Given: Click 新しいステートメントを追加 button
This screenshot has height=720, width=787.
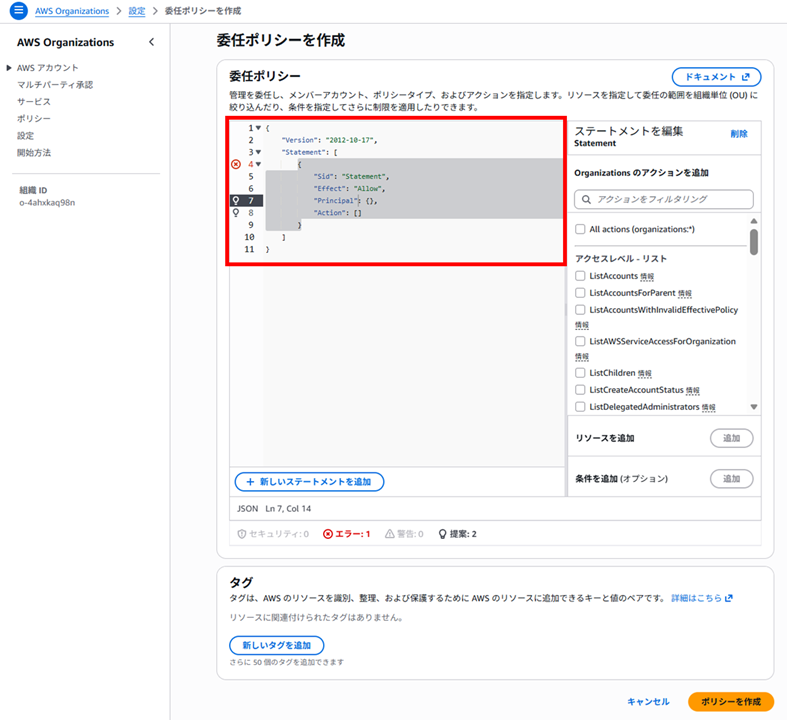Looking at the screenshot, I should point(309,482).
